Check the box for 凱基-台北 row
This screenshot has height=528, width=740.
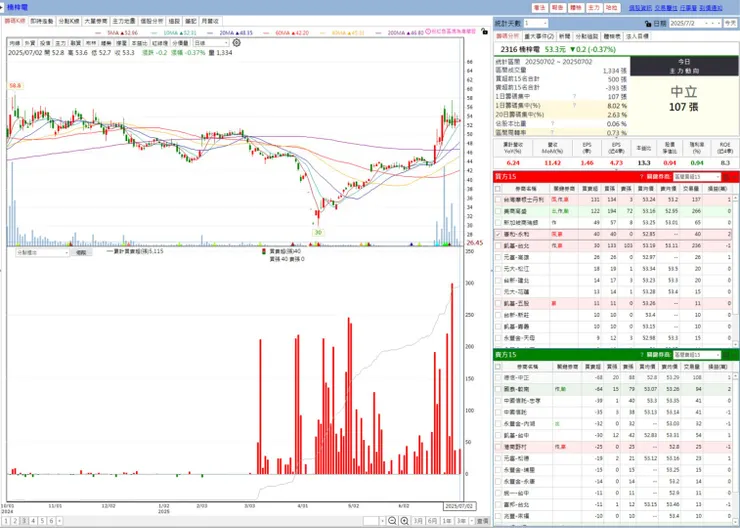click(x=498, y=246)
